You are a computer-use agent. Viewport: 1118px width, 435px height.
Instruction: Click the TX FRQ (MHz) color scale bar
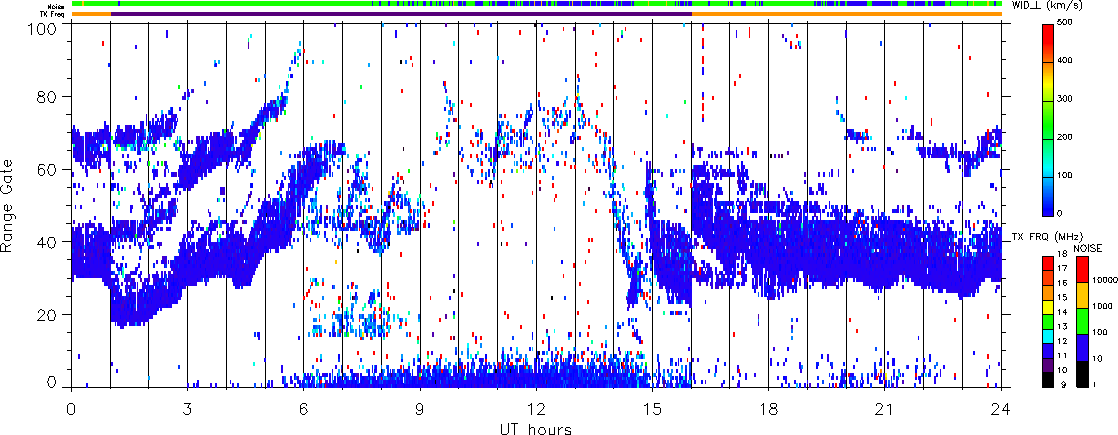pyautogui.click(x=1047, y=322)
